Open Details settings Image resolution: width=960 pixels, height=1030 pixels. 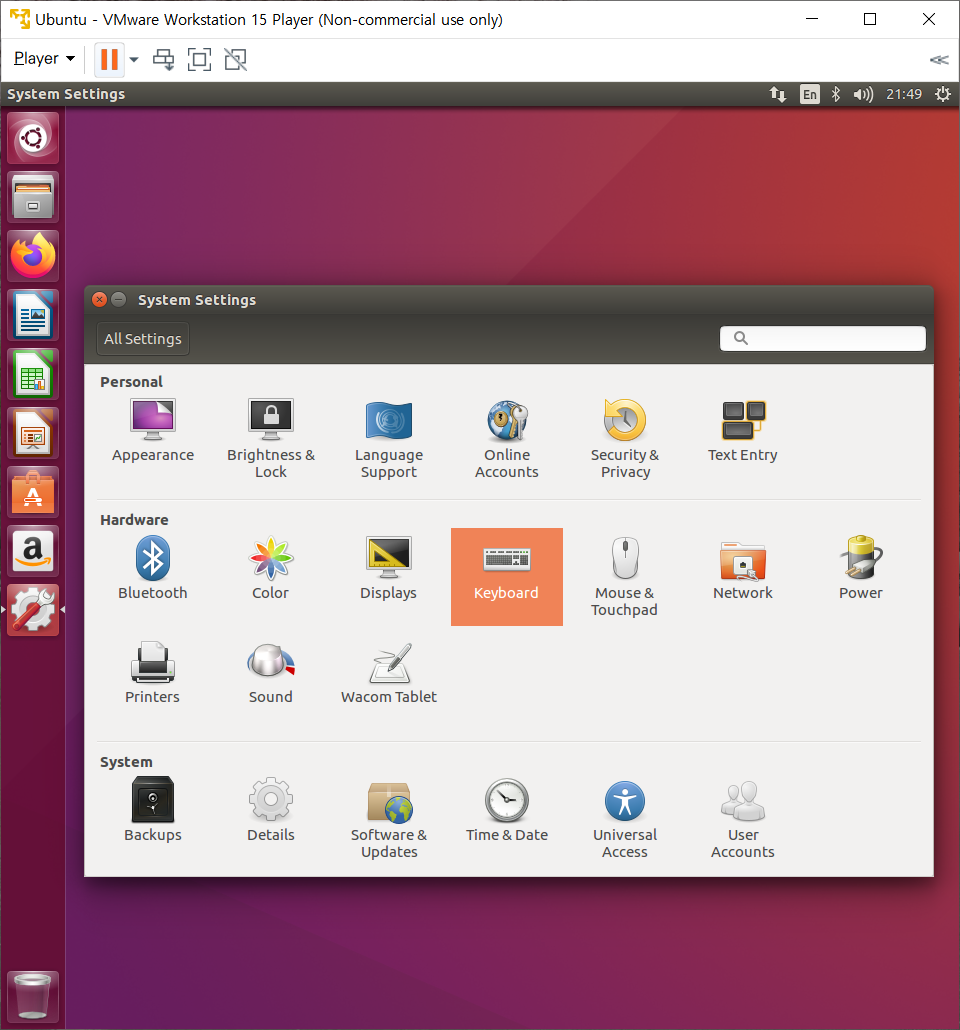coord(271,810)
